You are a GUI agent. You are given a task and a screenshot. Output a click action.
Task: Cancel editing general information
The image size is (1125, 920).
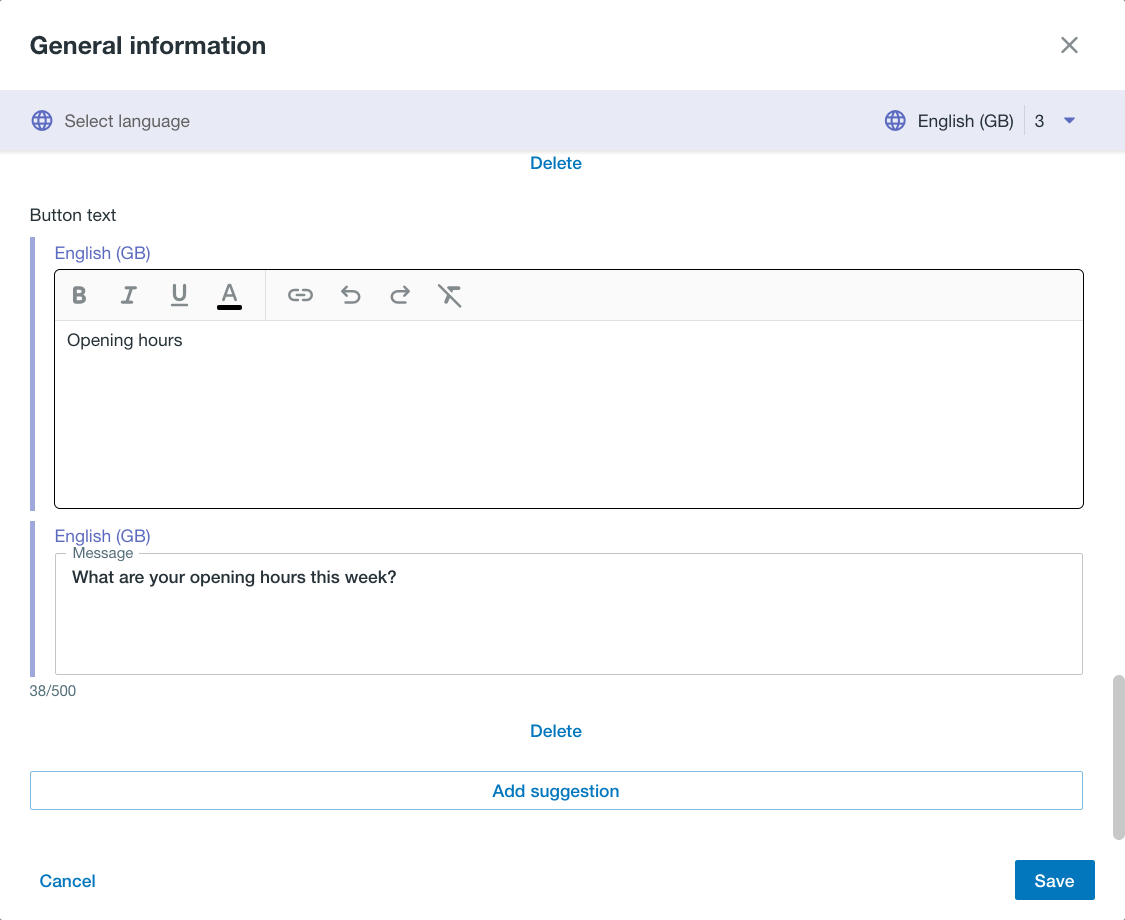click(x=67, y=881)
